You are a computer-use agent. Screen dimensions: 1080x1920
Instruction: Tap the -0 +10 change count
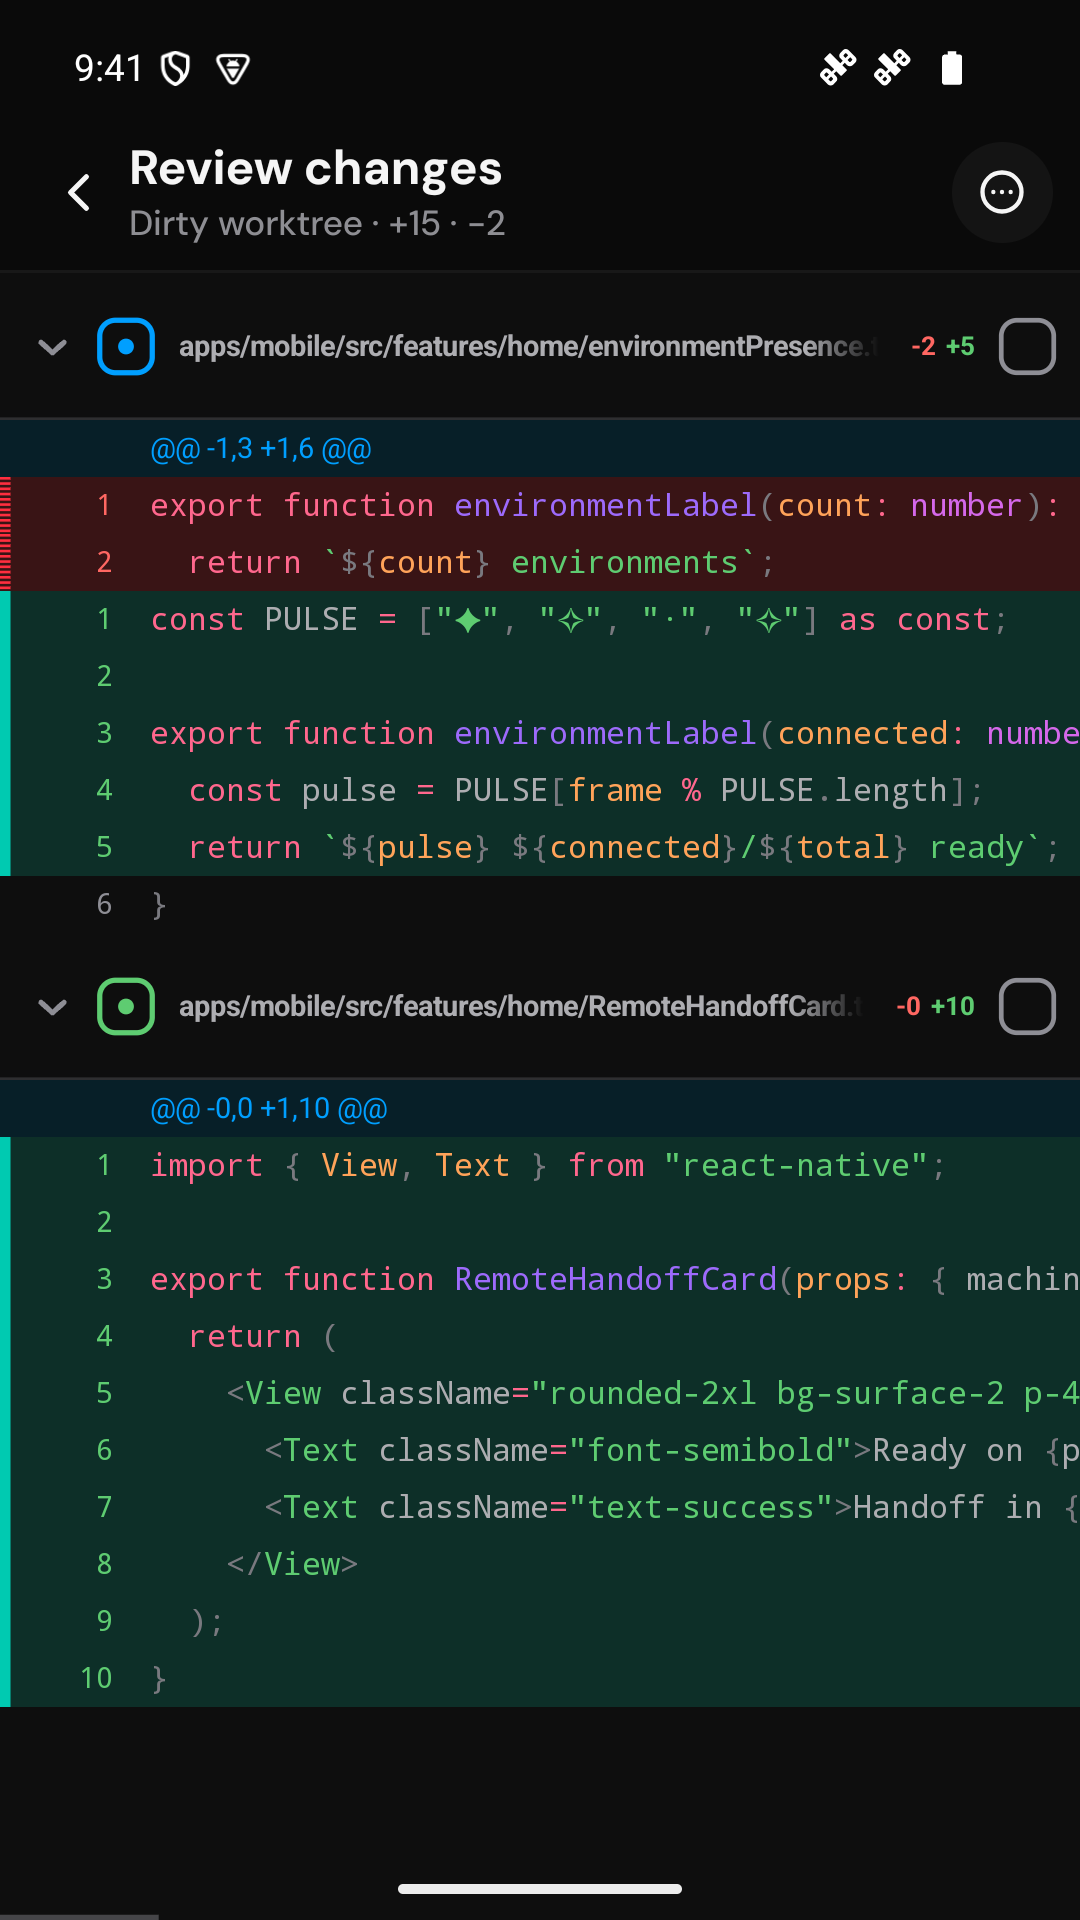935,1006
